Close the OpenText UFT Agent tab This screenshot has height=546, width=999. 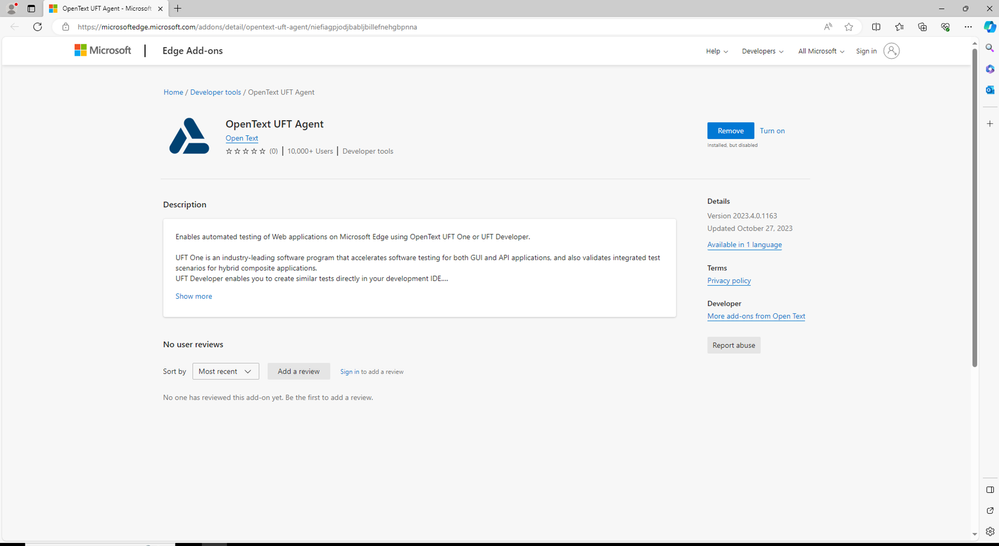[x=160, y=8]
